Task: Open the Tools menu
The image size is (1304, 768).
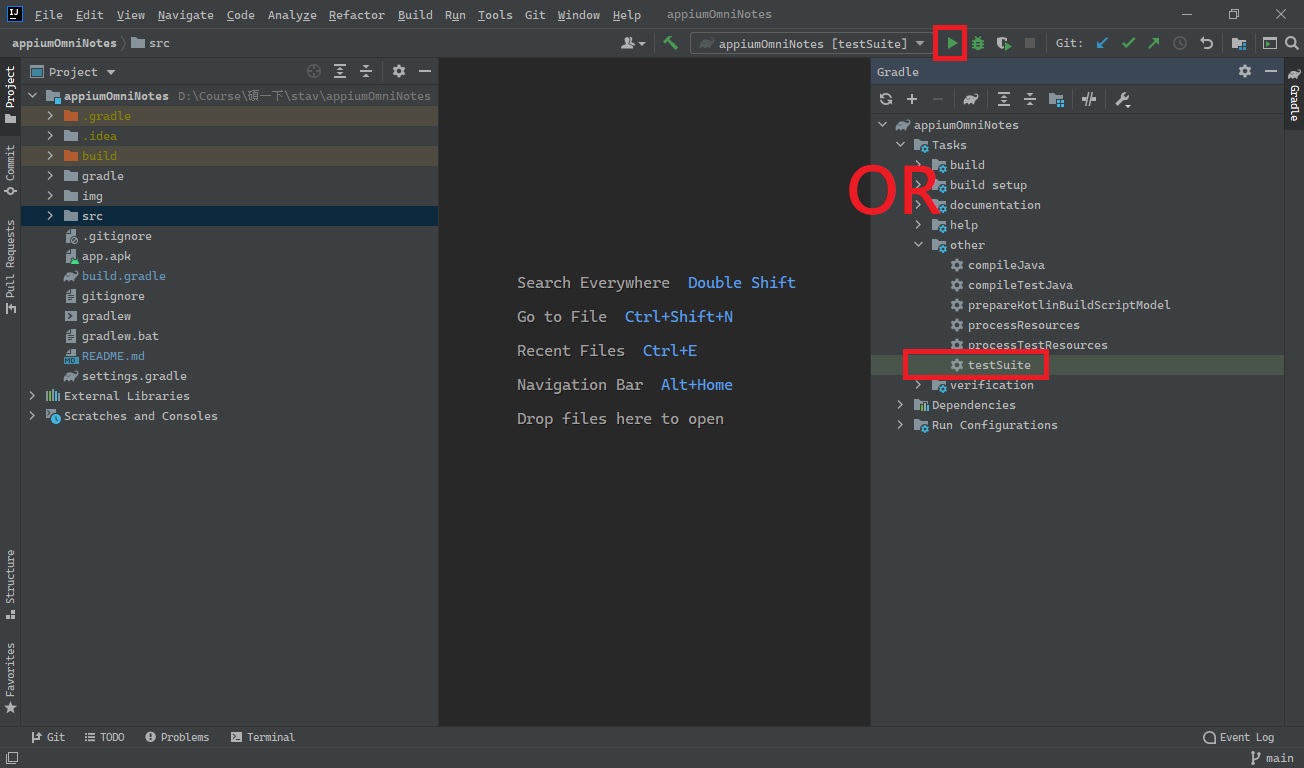Action: click(x=495, y=15)
